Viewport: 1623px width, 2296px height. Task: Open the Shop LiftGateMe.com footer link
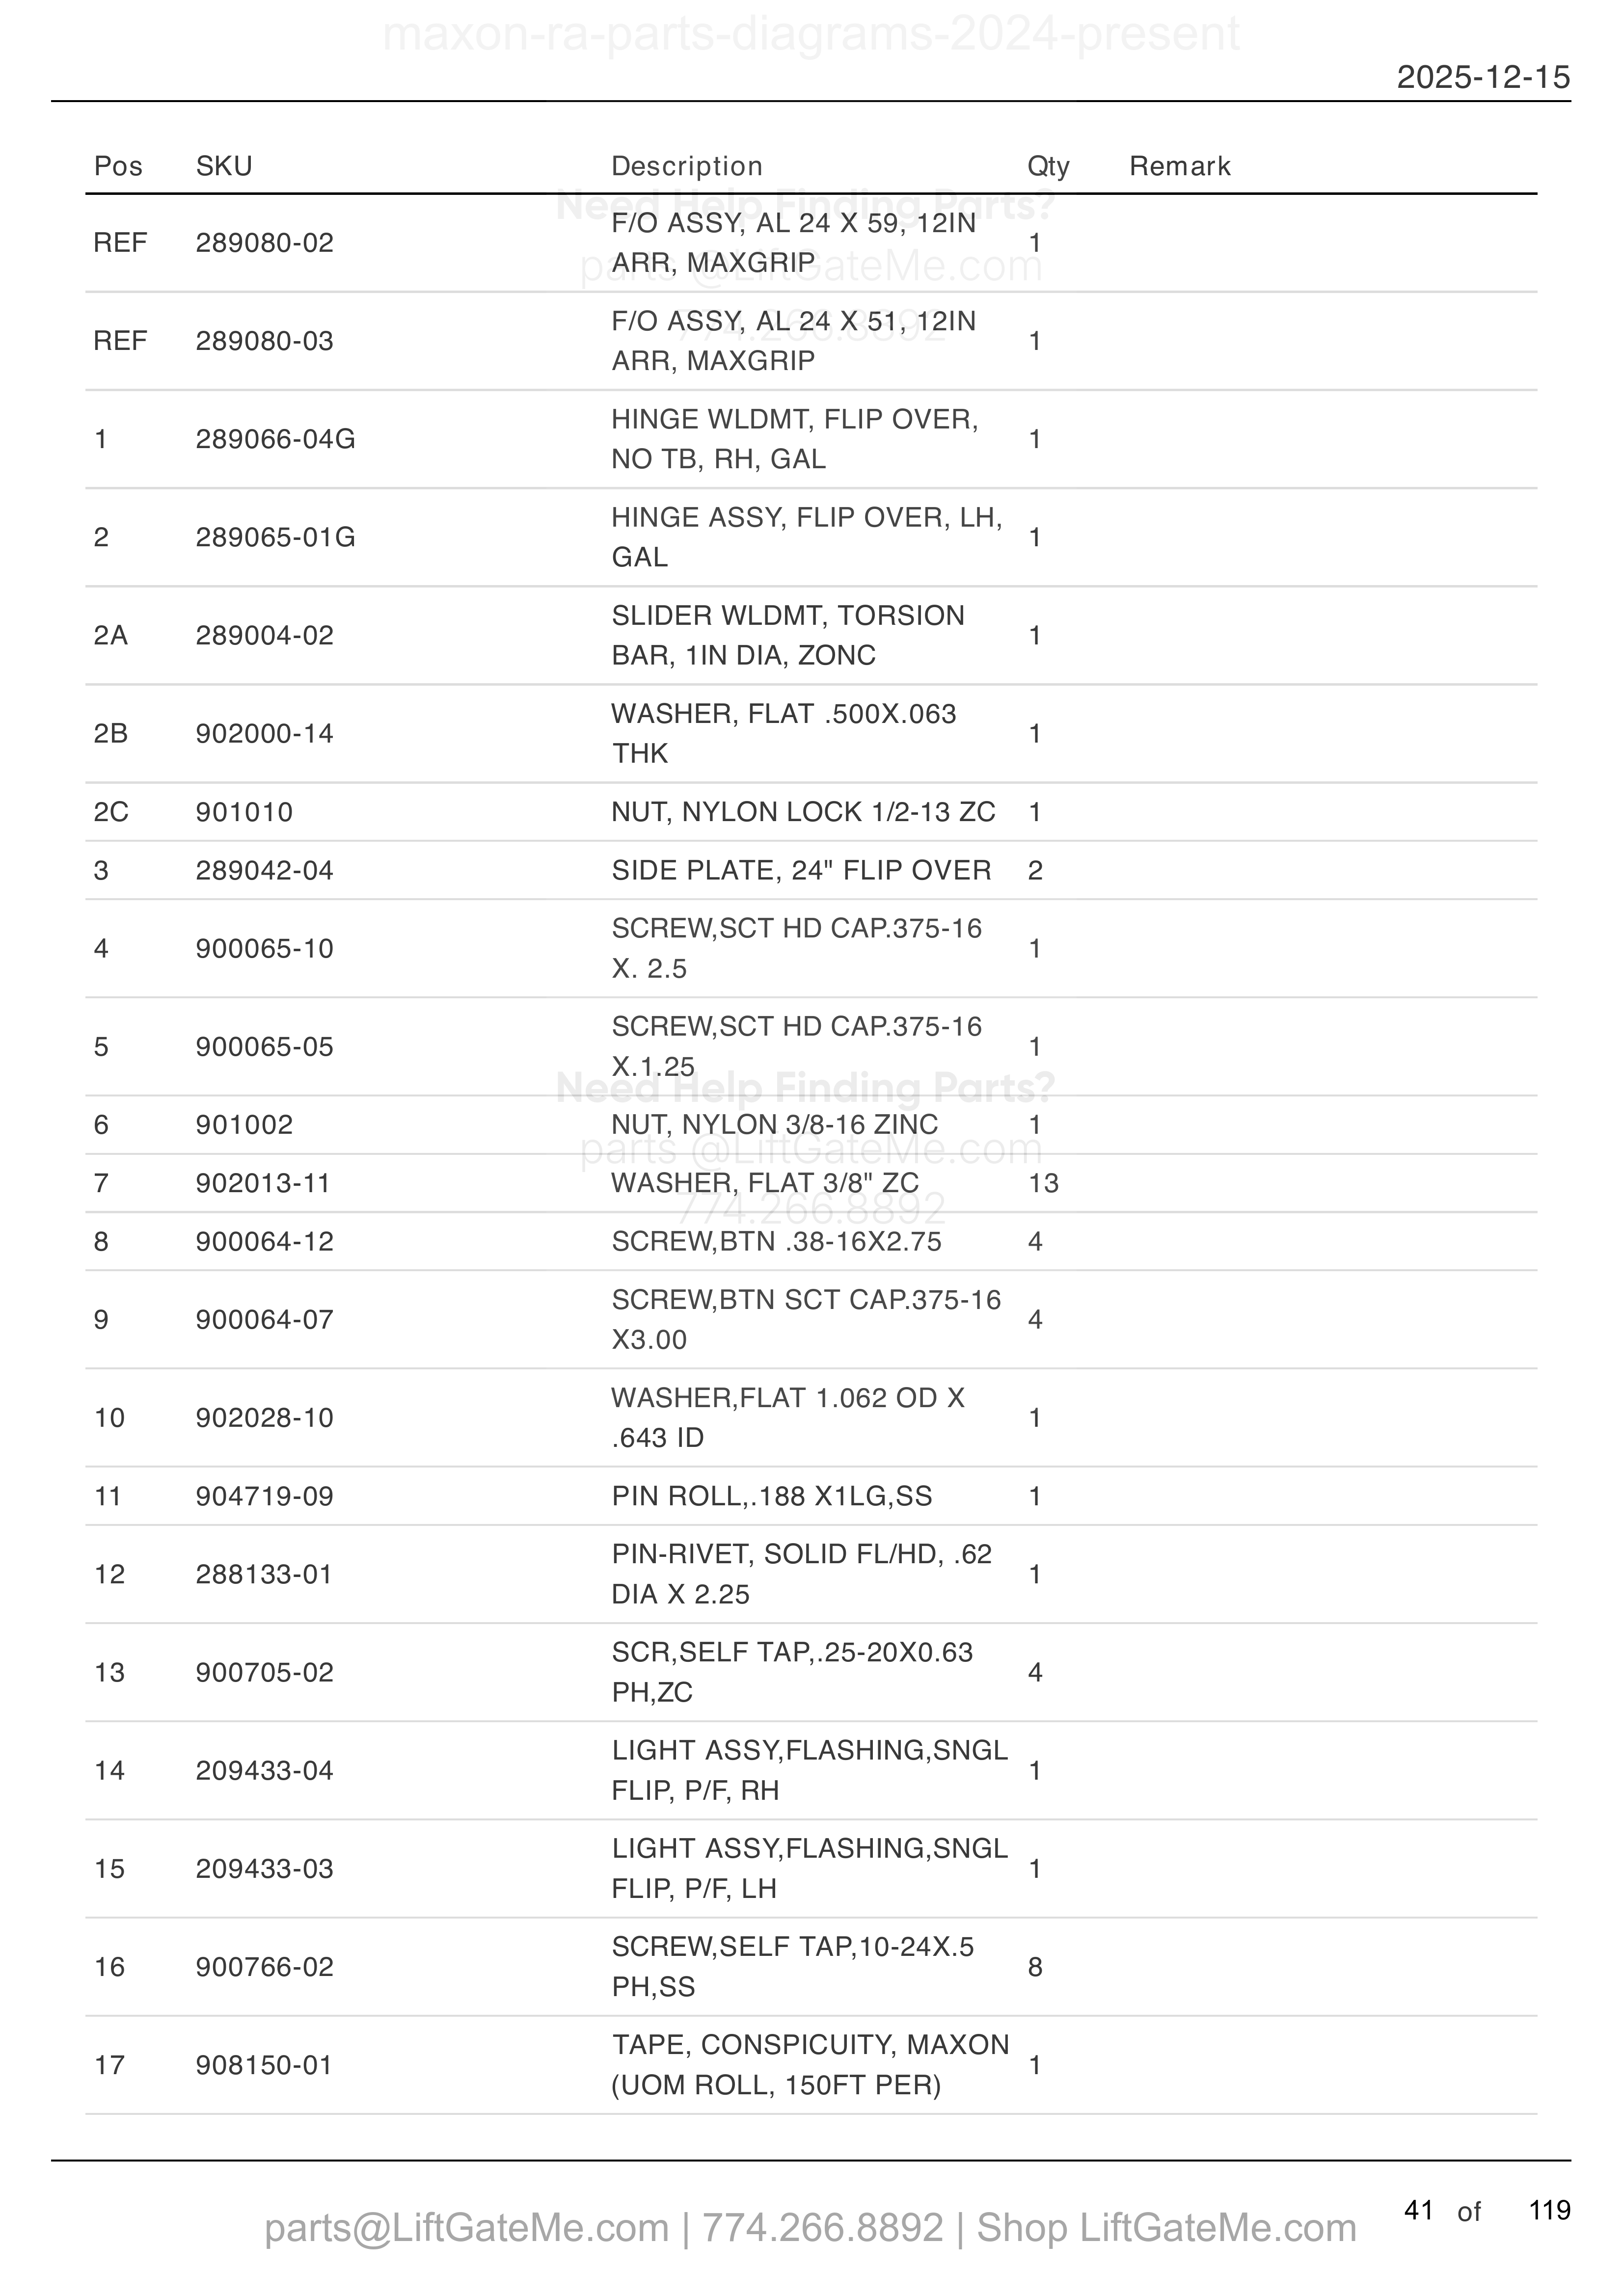[x=1166, y=2228]
